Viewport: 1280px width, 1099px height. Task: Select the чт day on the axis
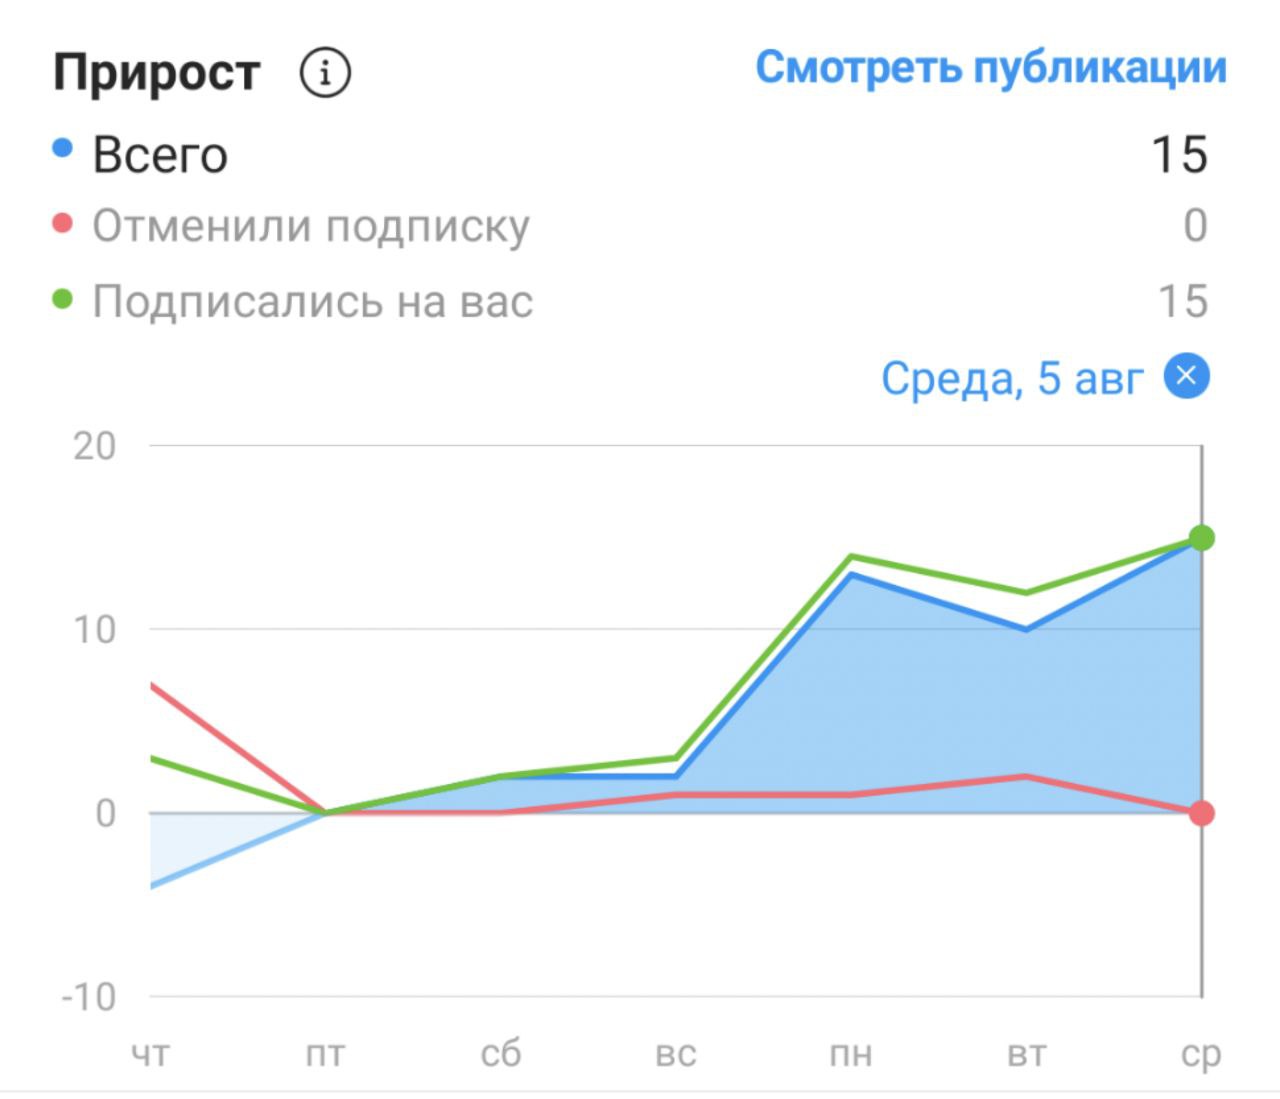coord(151,1053)
